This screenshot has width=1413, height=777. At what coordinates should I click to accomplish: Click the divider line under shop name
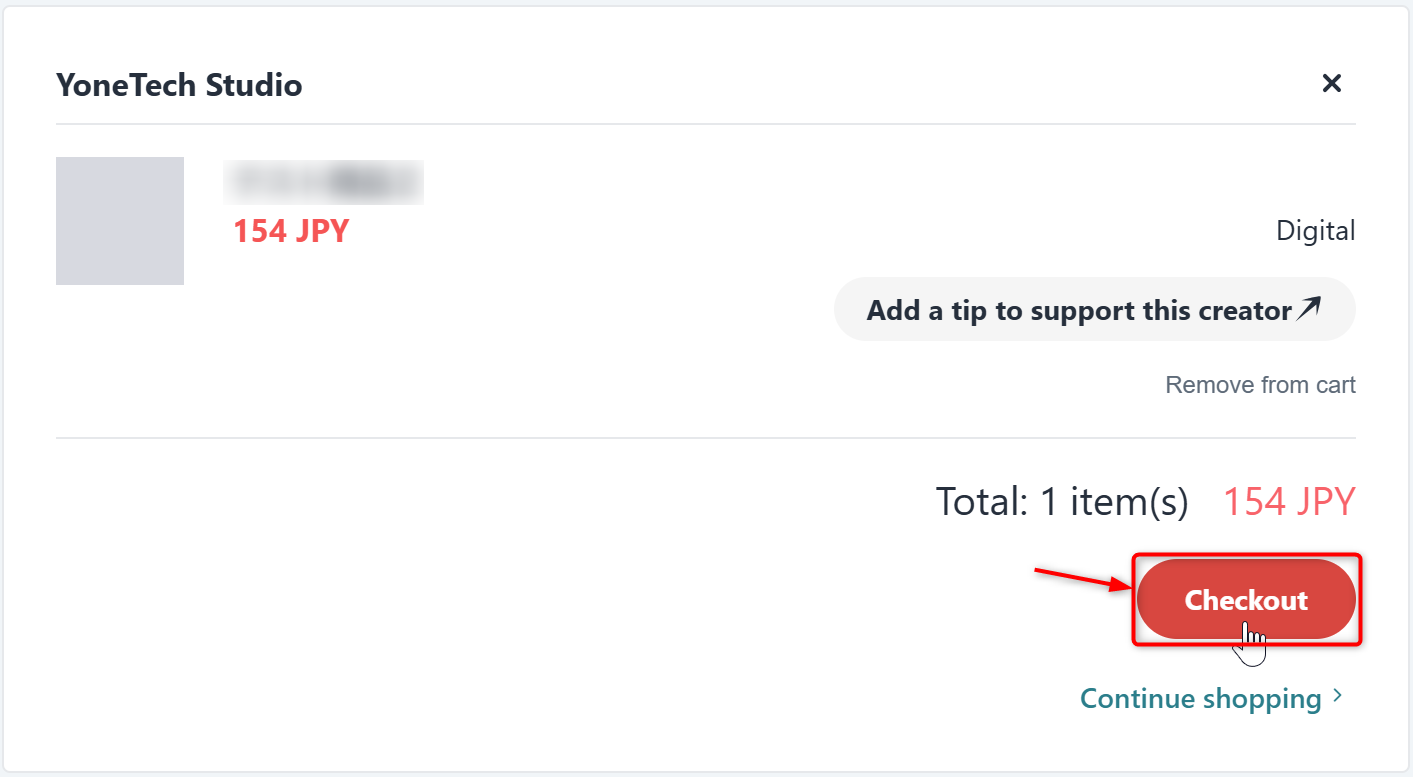(x=700, y=124)
